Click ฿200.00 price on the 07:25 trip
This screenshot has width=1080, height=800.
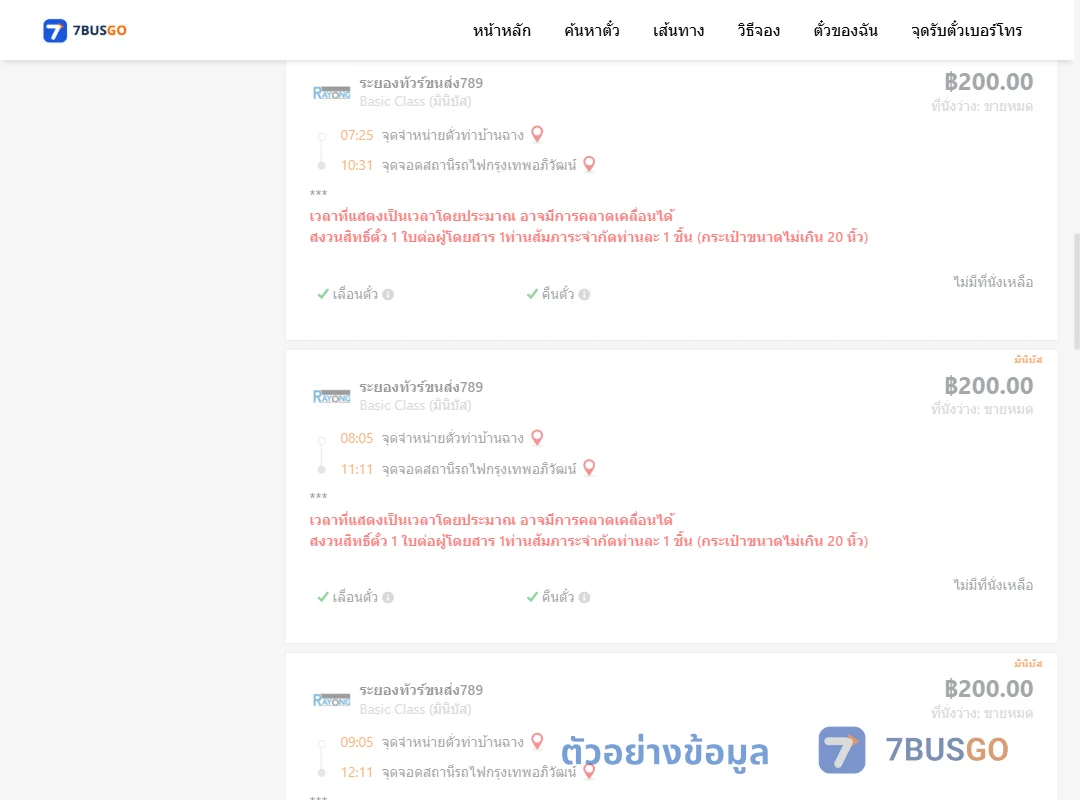coord(988,82)
